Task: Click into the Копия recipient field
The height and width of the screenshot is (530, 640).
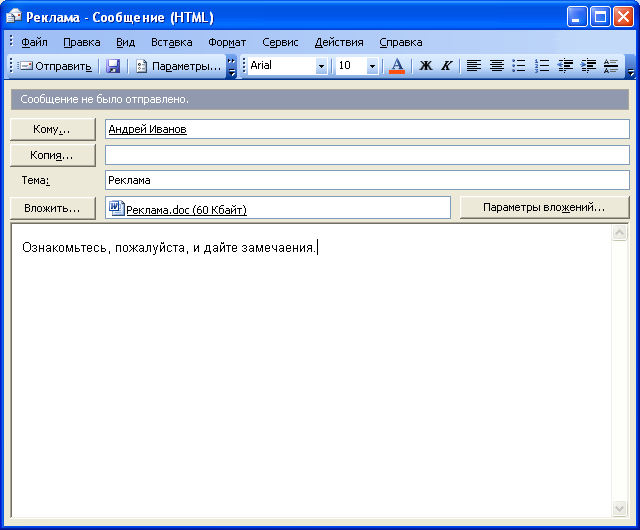Action: coord(367,155)
